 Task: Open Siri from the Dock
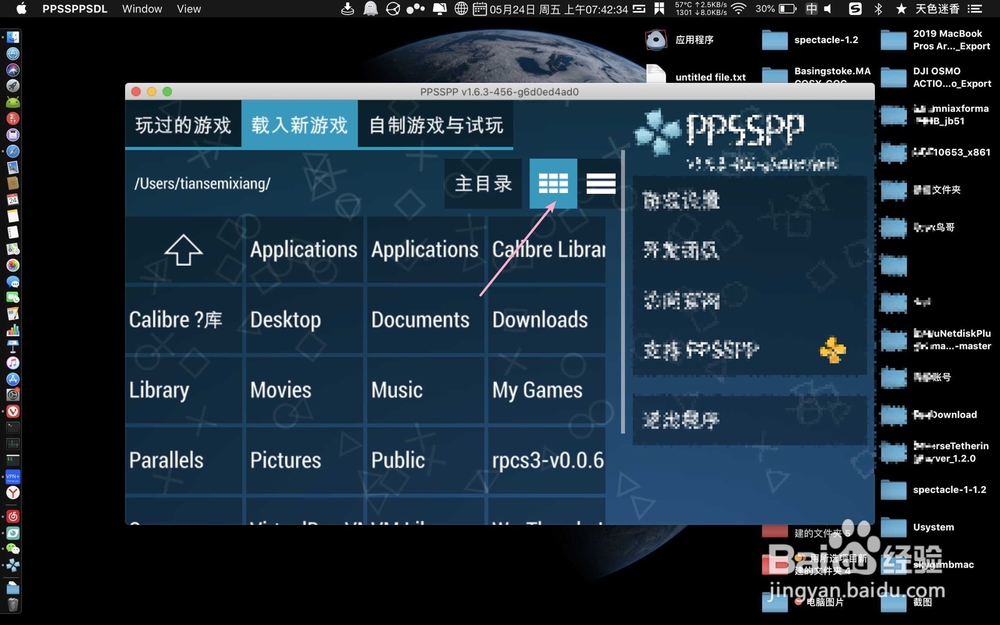13,70
